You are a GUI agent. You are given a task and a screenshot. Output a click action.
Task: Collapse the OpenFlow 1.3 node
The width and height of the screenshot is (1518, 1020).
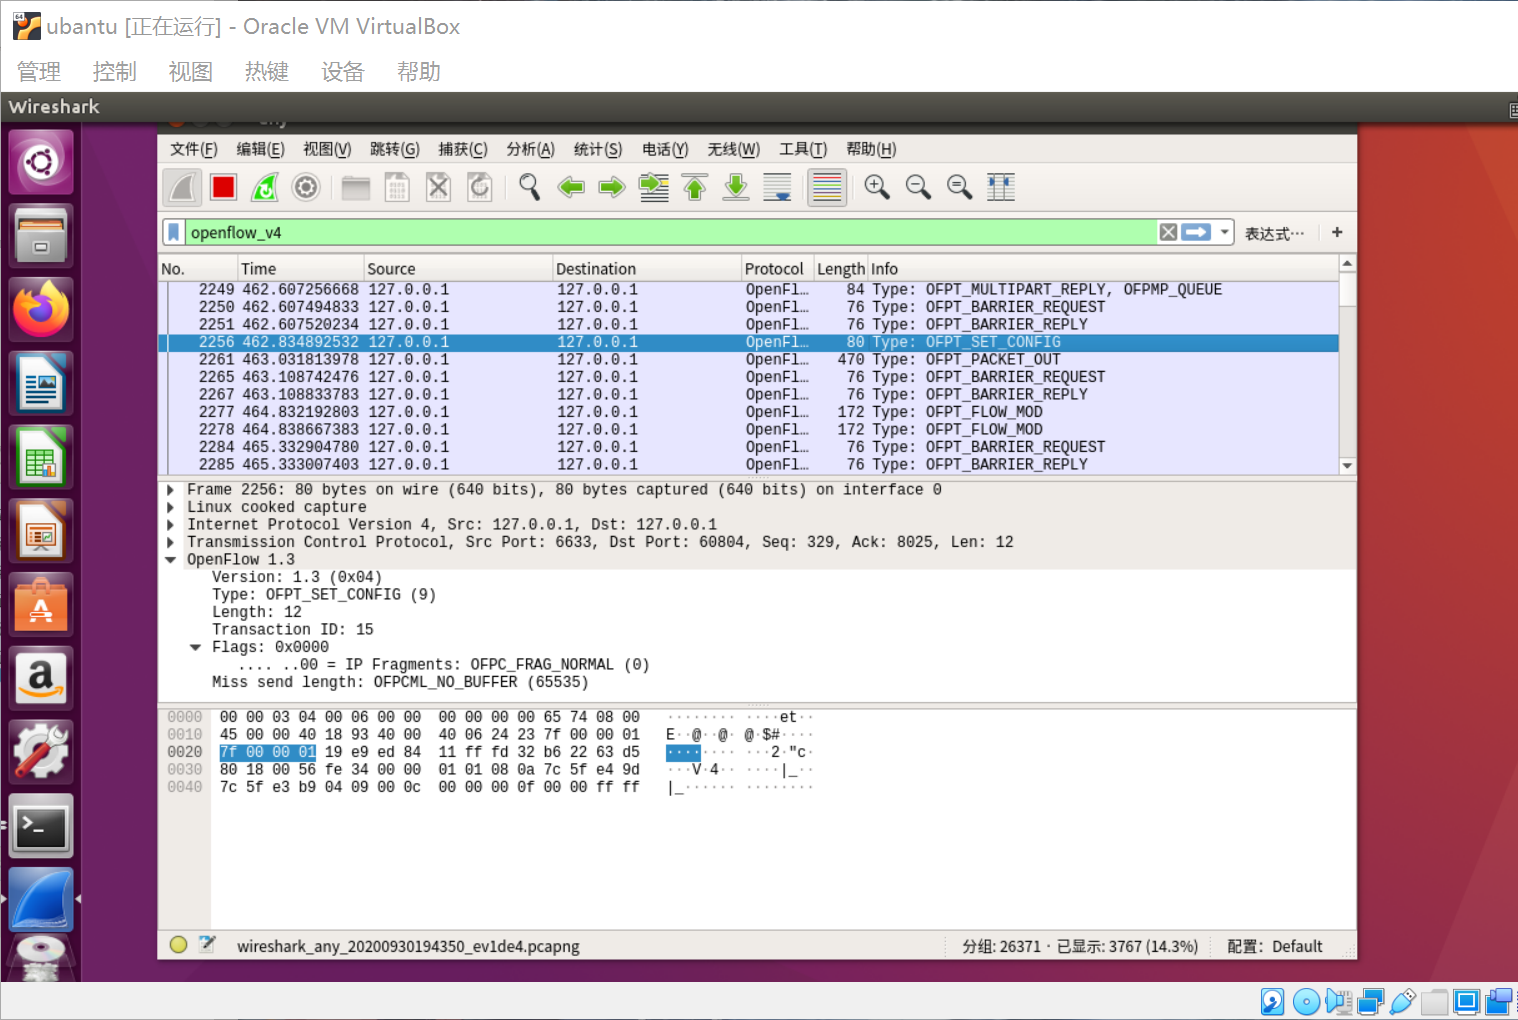tap(171, 560)
